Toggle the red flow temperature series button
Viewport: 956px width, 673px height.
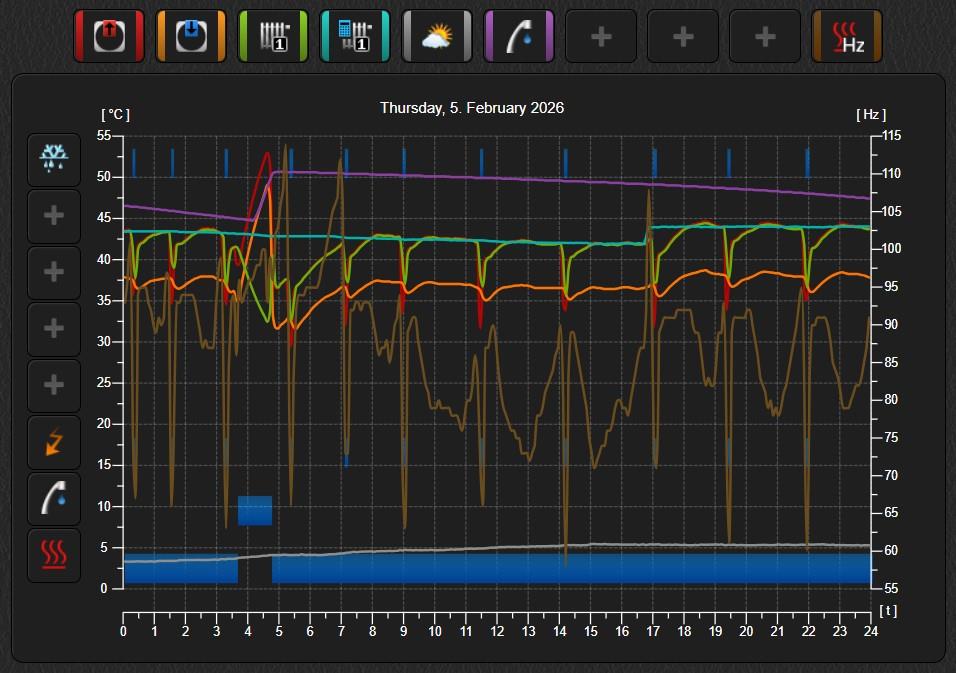pyautogui.click(x=108, y=37)
